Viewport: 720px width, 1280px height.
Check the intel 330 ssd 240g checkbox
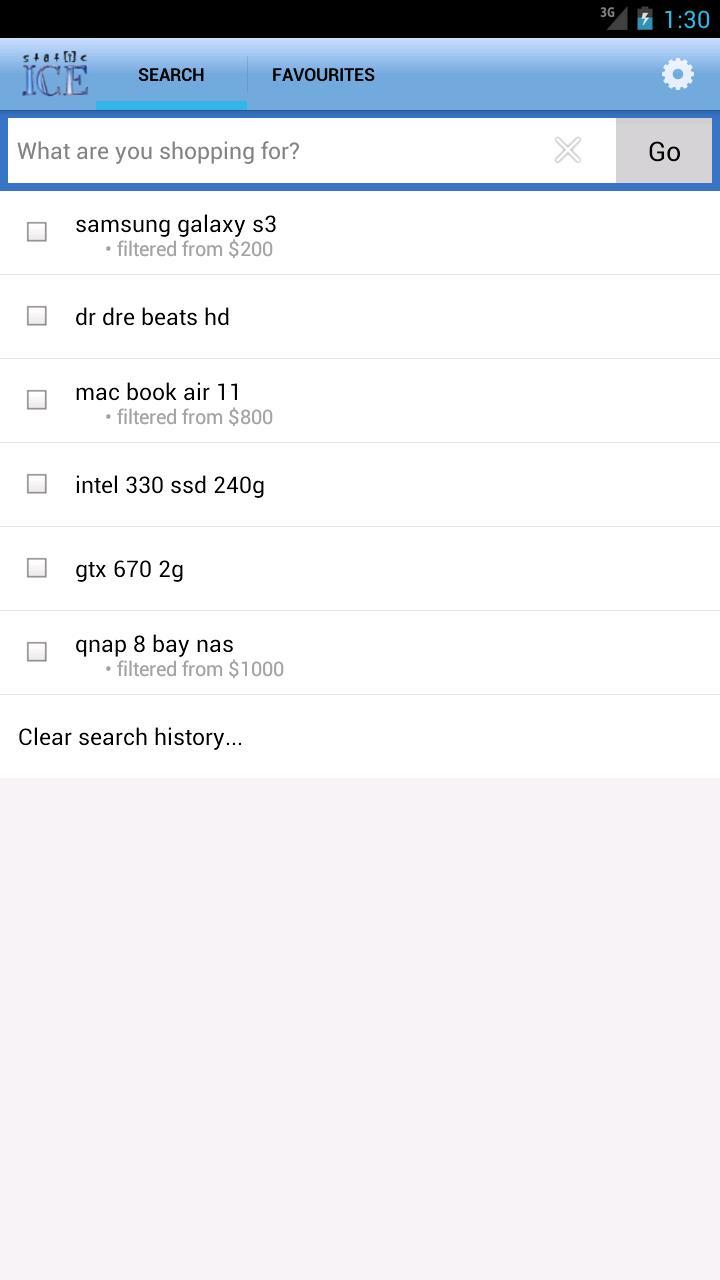pos(37,484)
